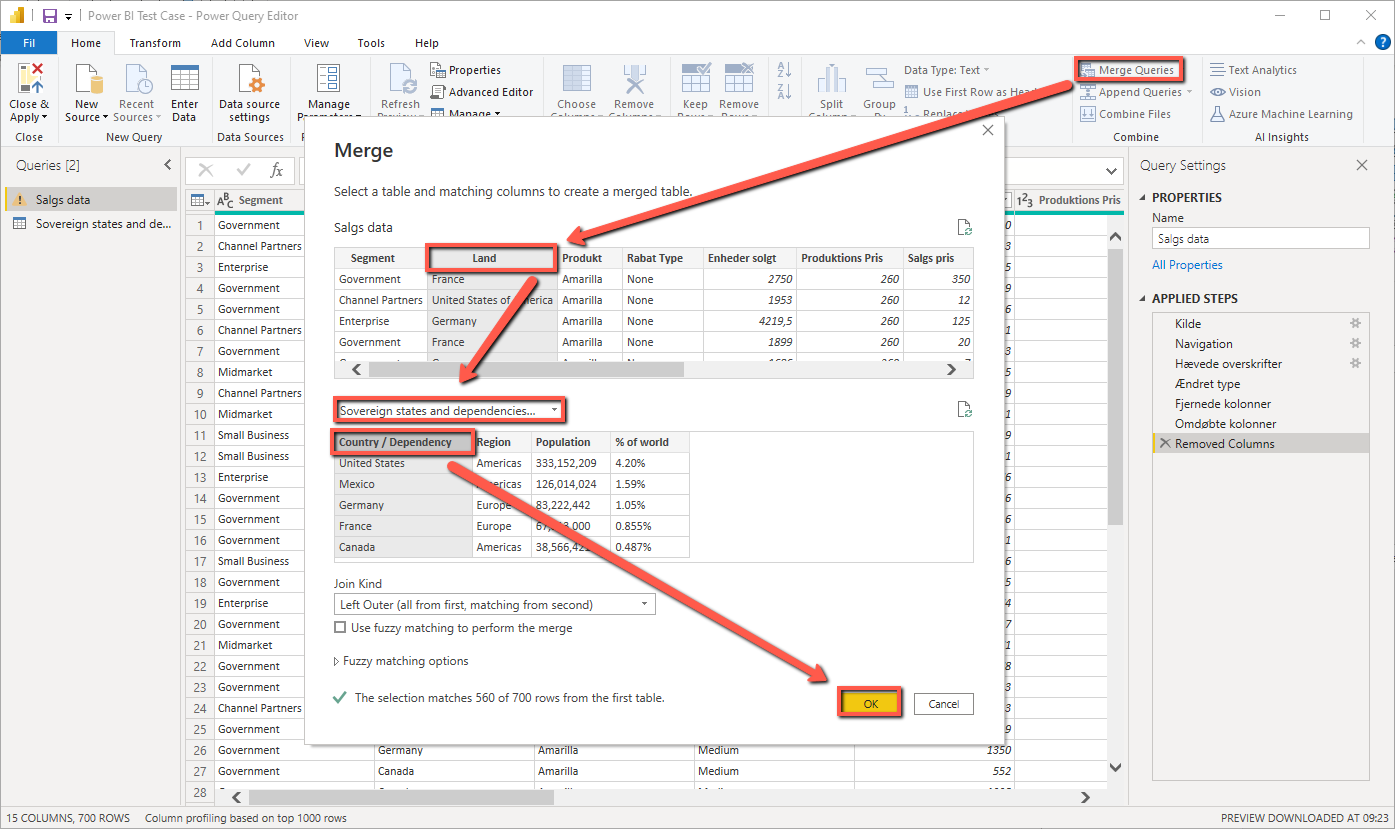Open All Properties link
This screenshot has height=829, width=1395.
(1187, 265)
